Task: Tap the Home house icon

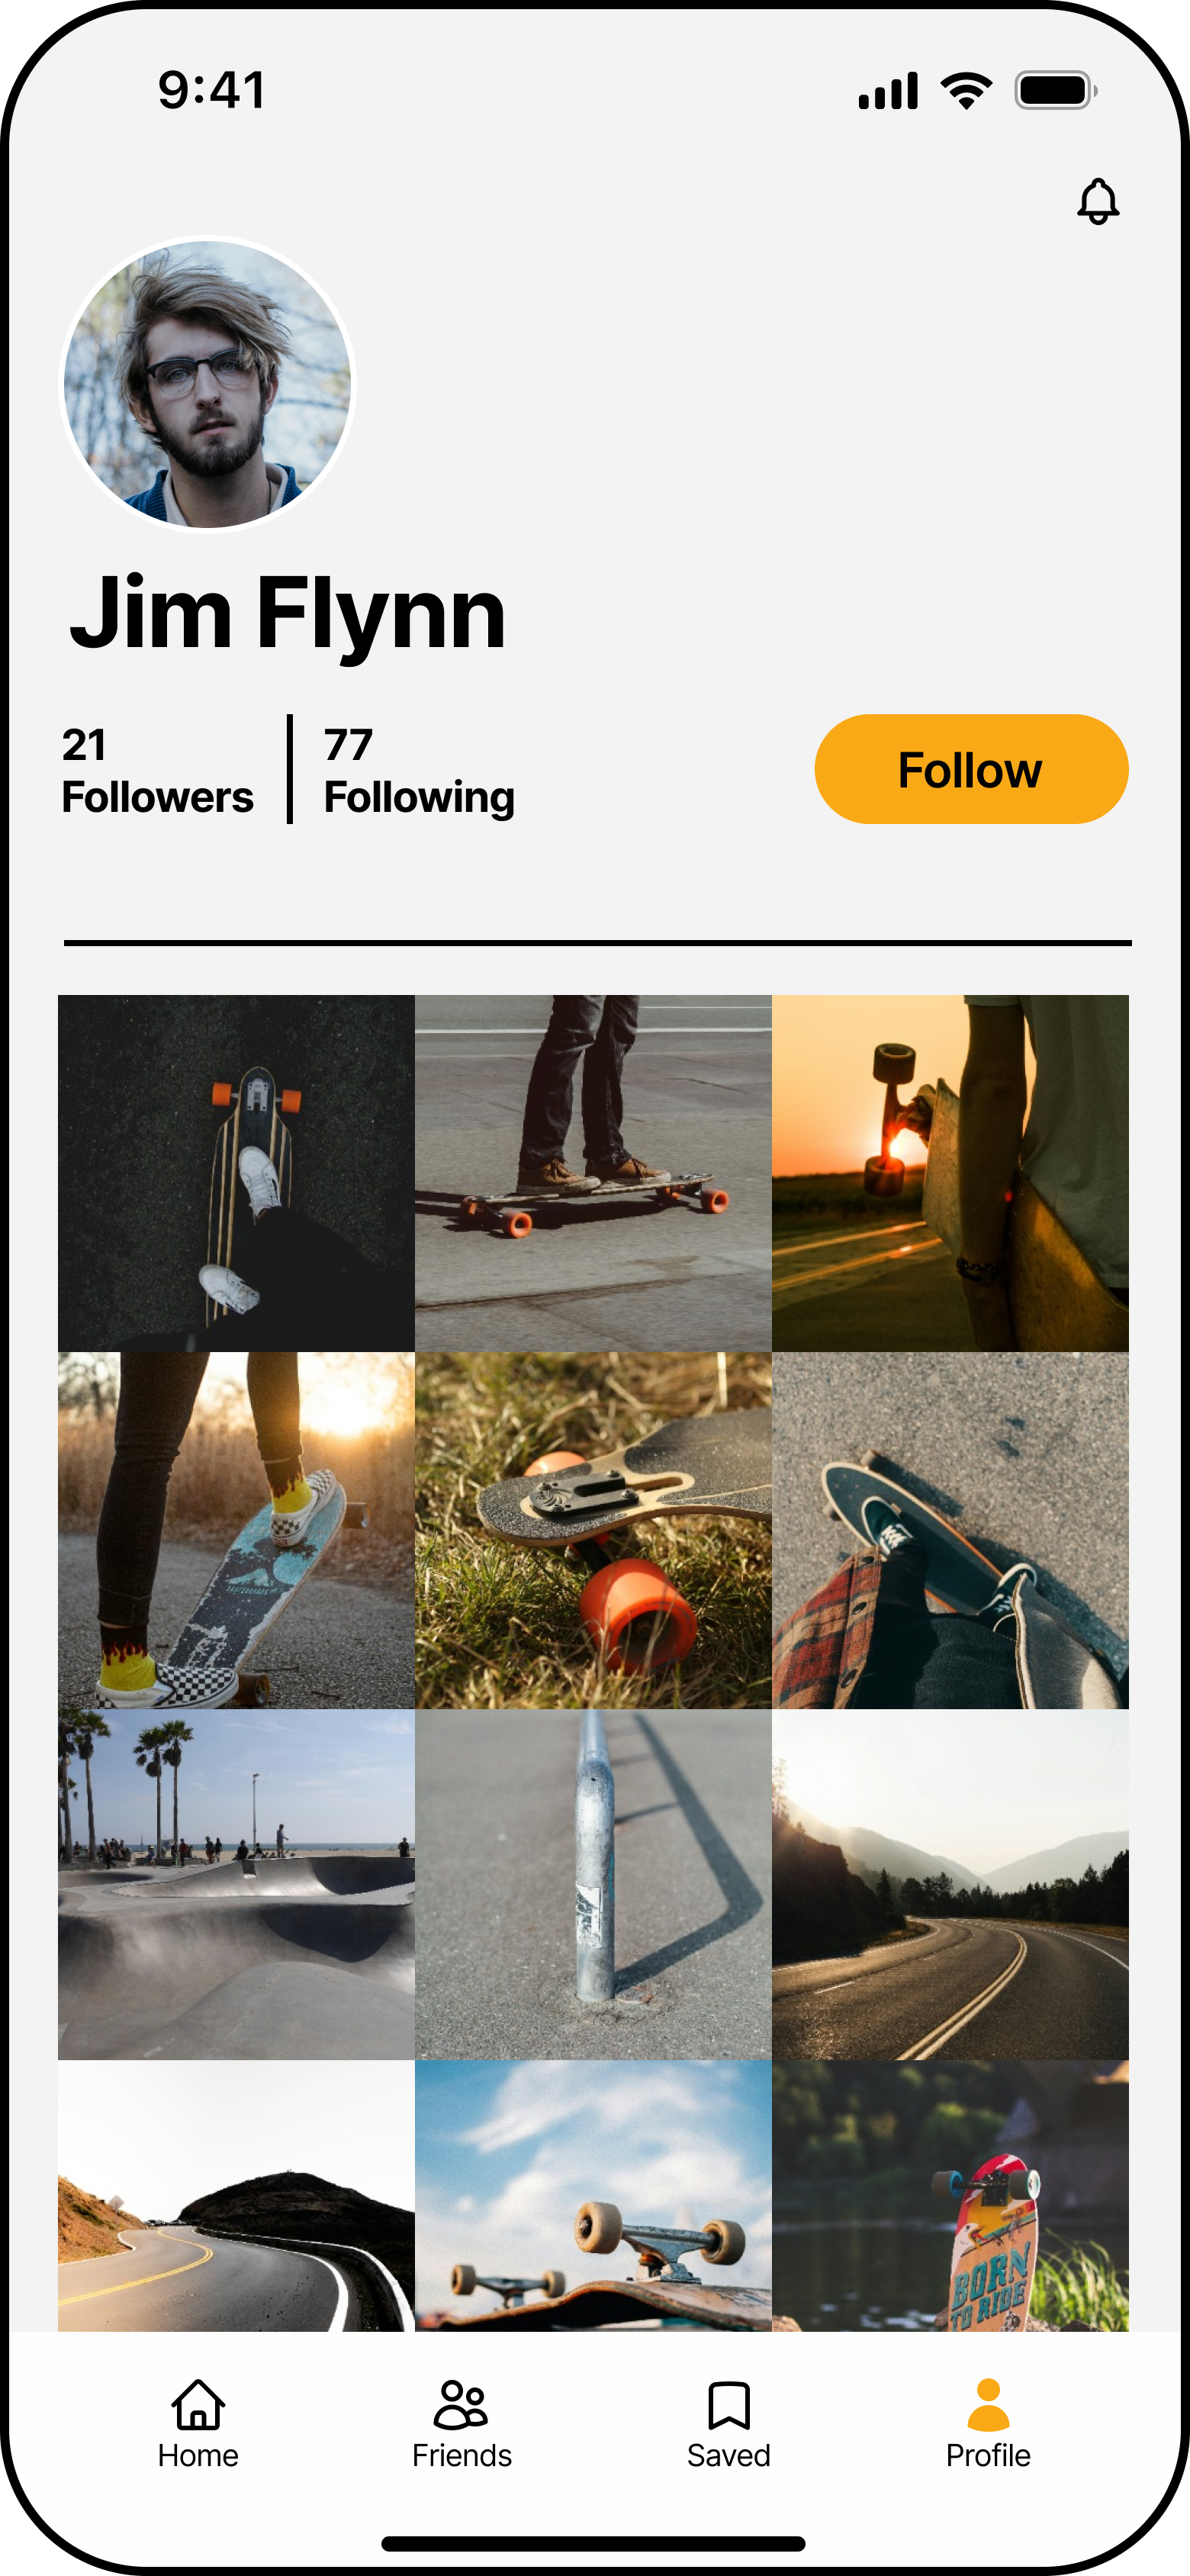Action: coord(198,2403)
